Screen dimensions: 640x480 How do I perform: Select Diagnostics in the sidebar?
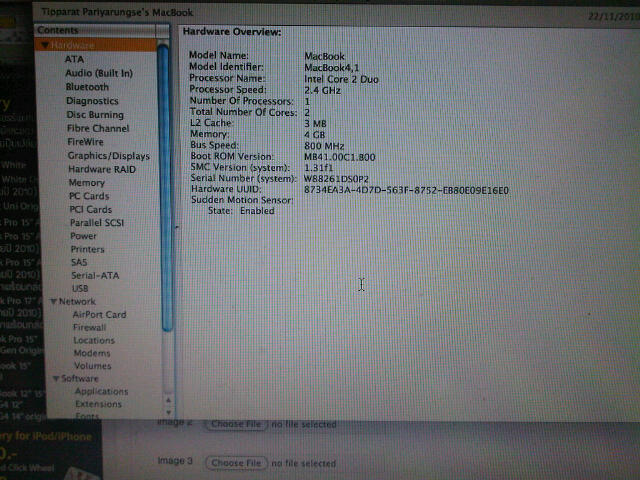92,101
